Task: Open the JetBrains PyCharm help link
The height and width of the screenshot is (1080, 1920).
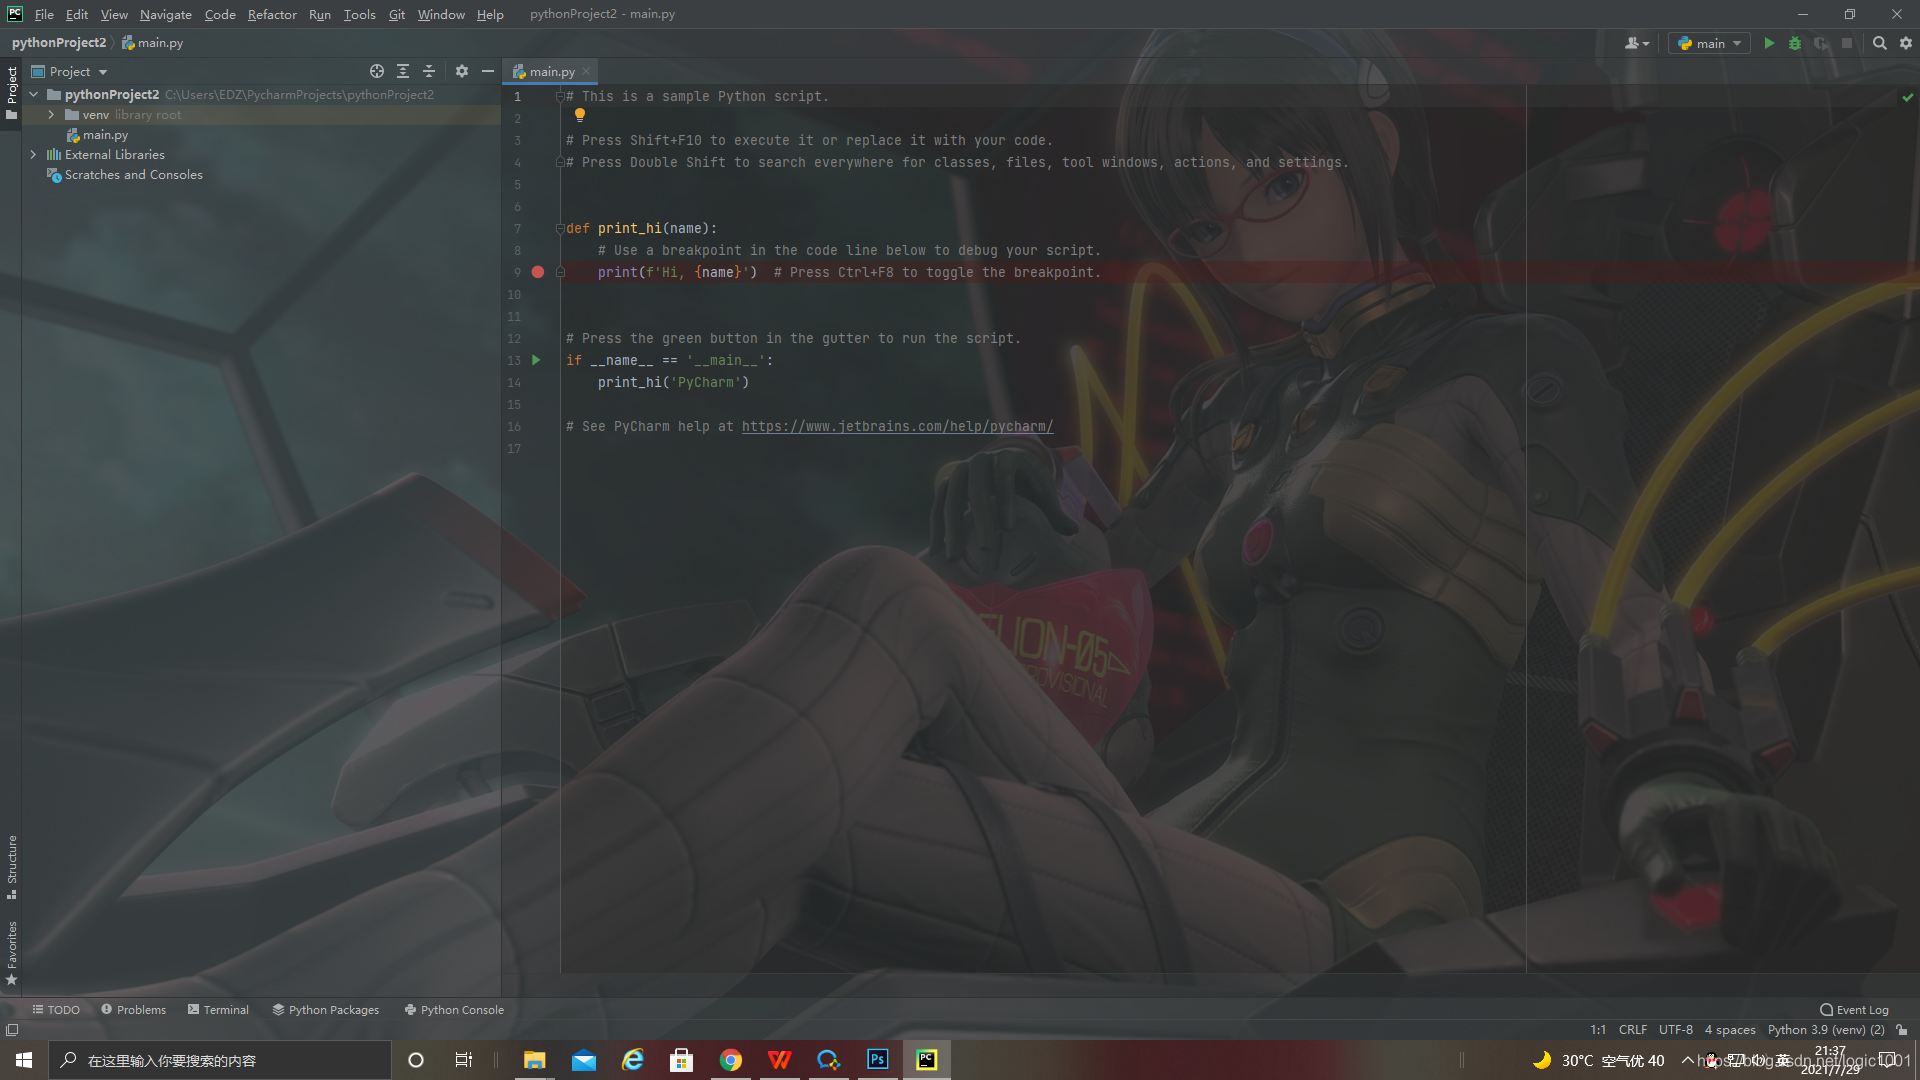Action: pos(897,426)
